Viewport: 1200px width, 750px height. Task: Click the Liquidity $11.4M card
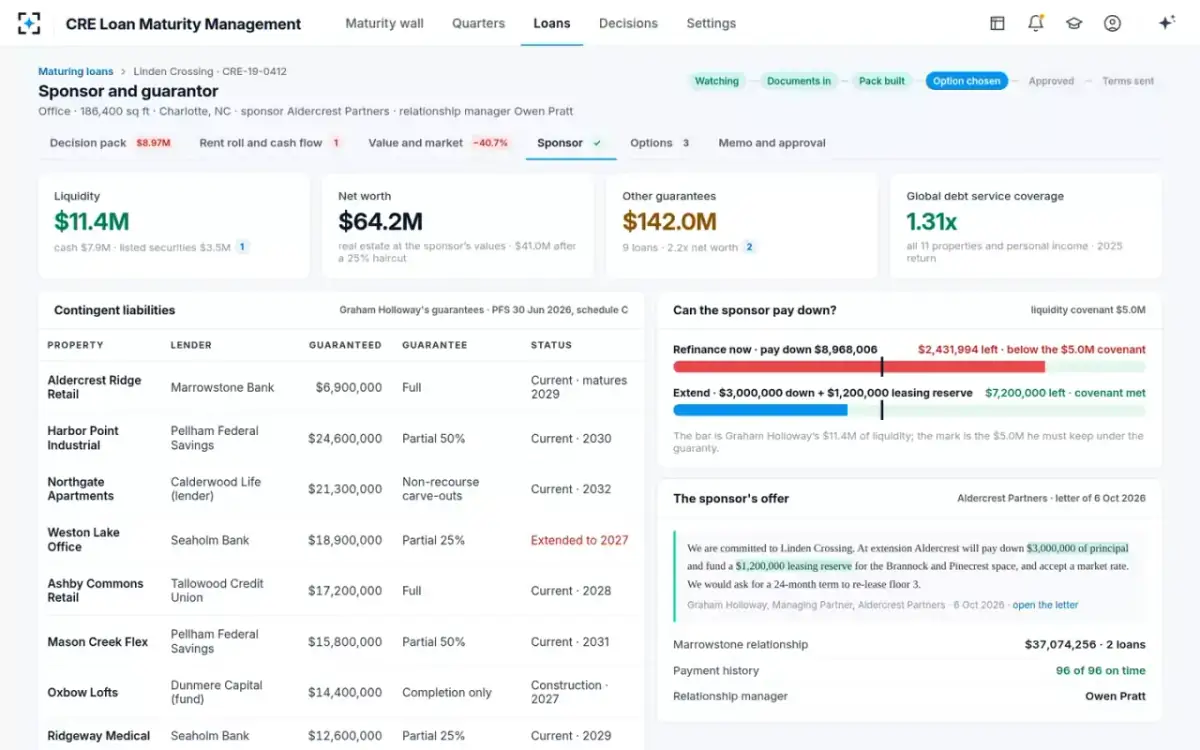[x=174, y=226]
